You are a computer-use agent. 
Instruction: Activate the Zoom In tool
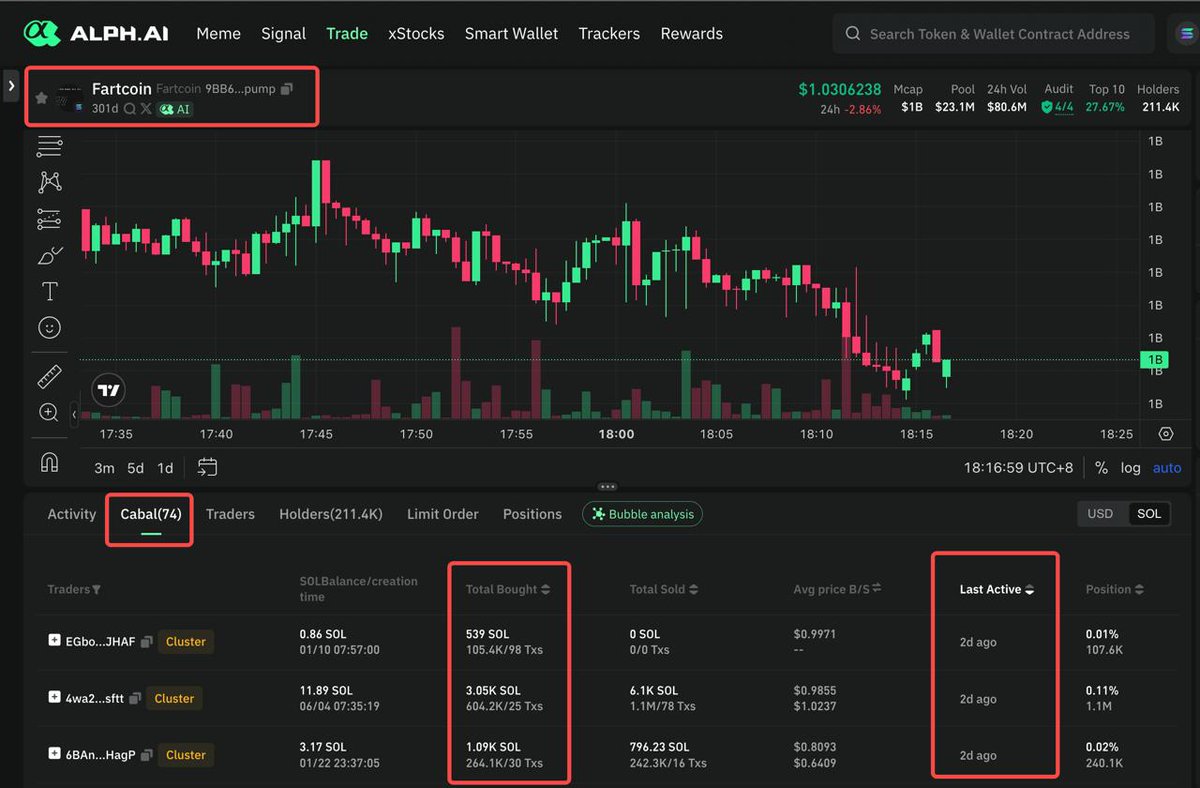pos(49,412)
